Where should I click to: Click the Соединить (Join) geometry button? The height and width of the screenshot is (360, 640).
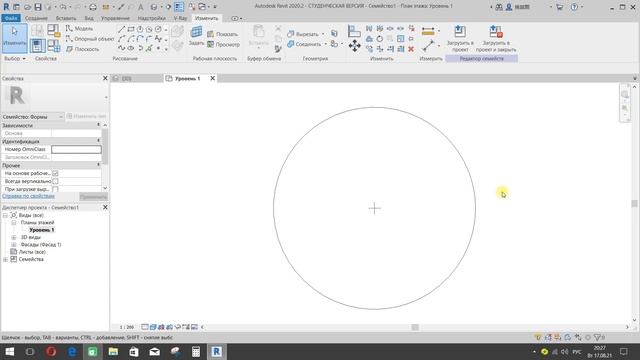tap(304, 44)
